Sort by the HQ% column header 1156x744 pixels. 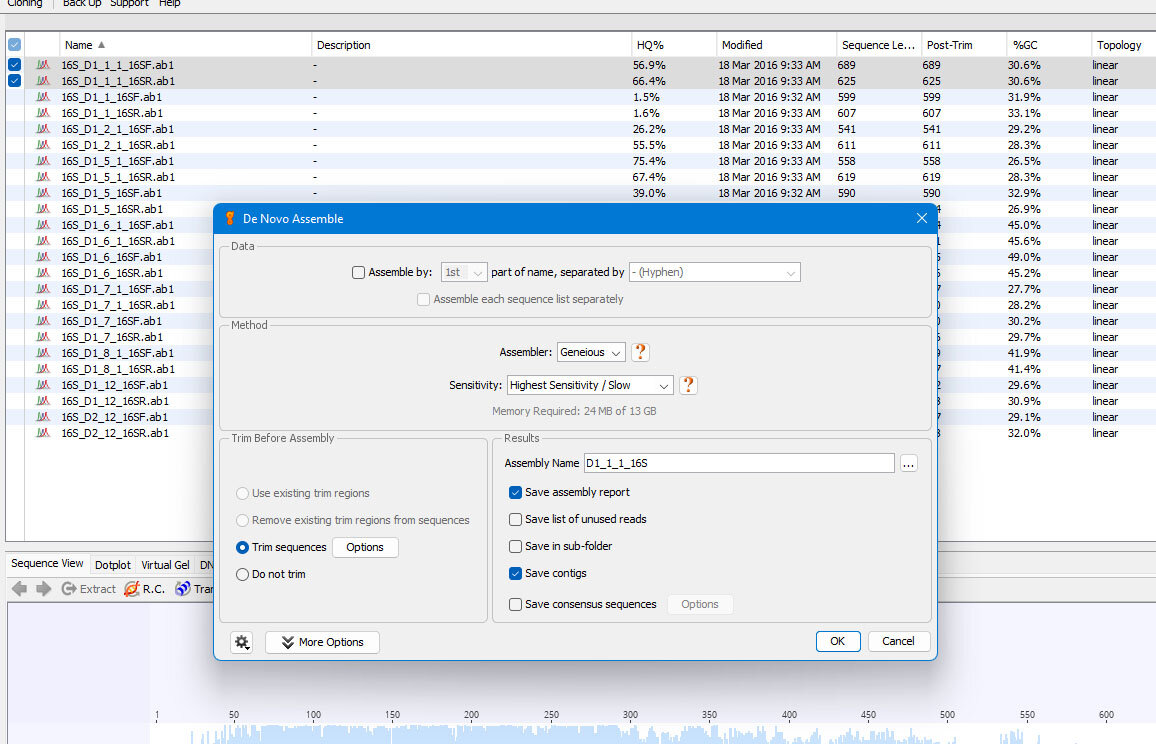[673, 45]
